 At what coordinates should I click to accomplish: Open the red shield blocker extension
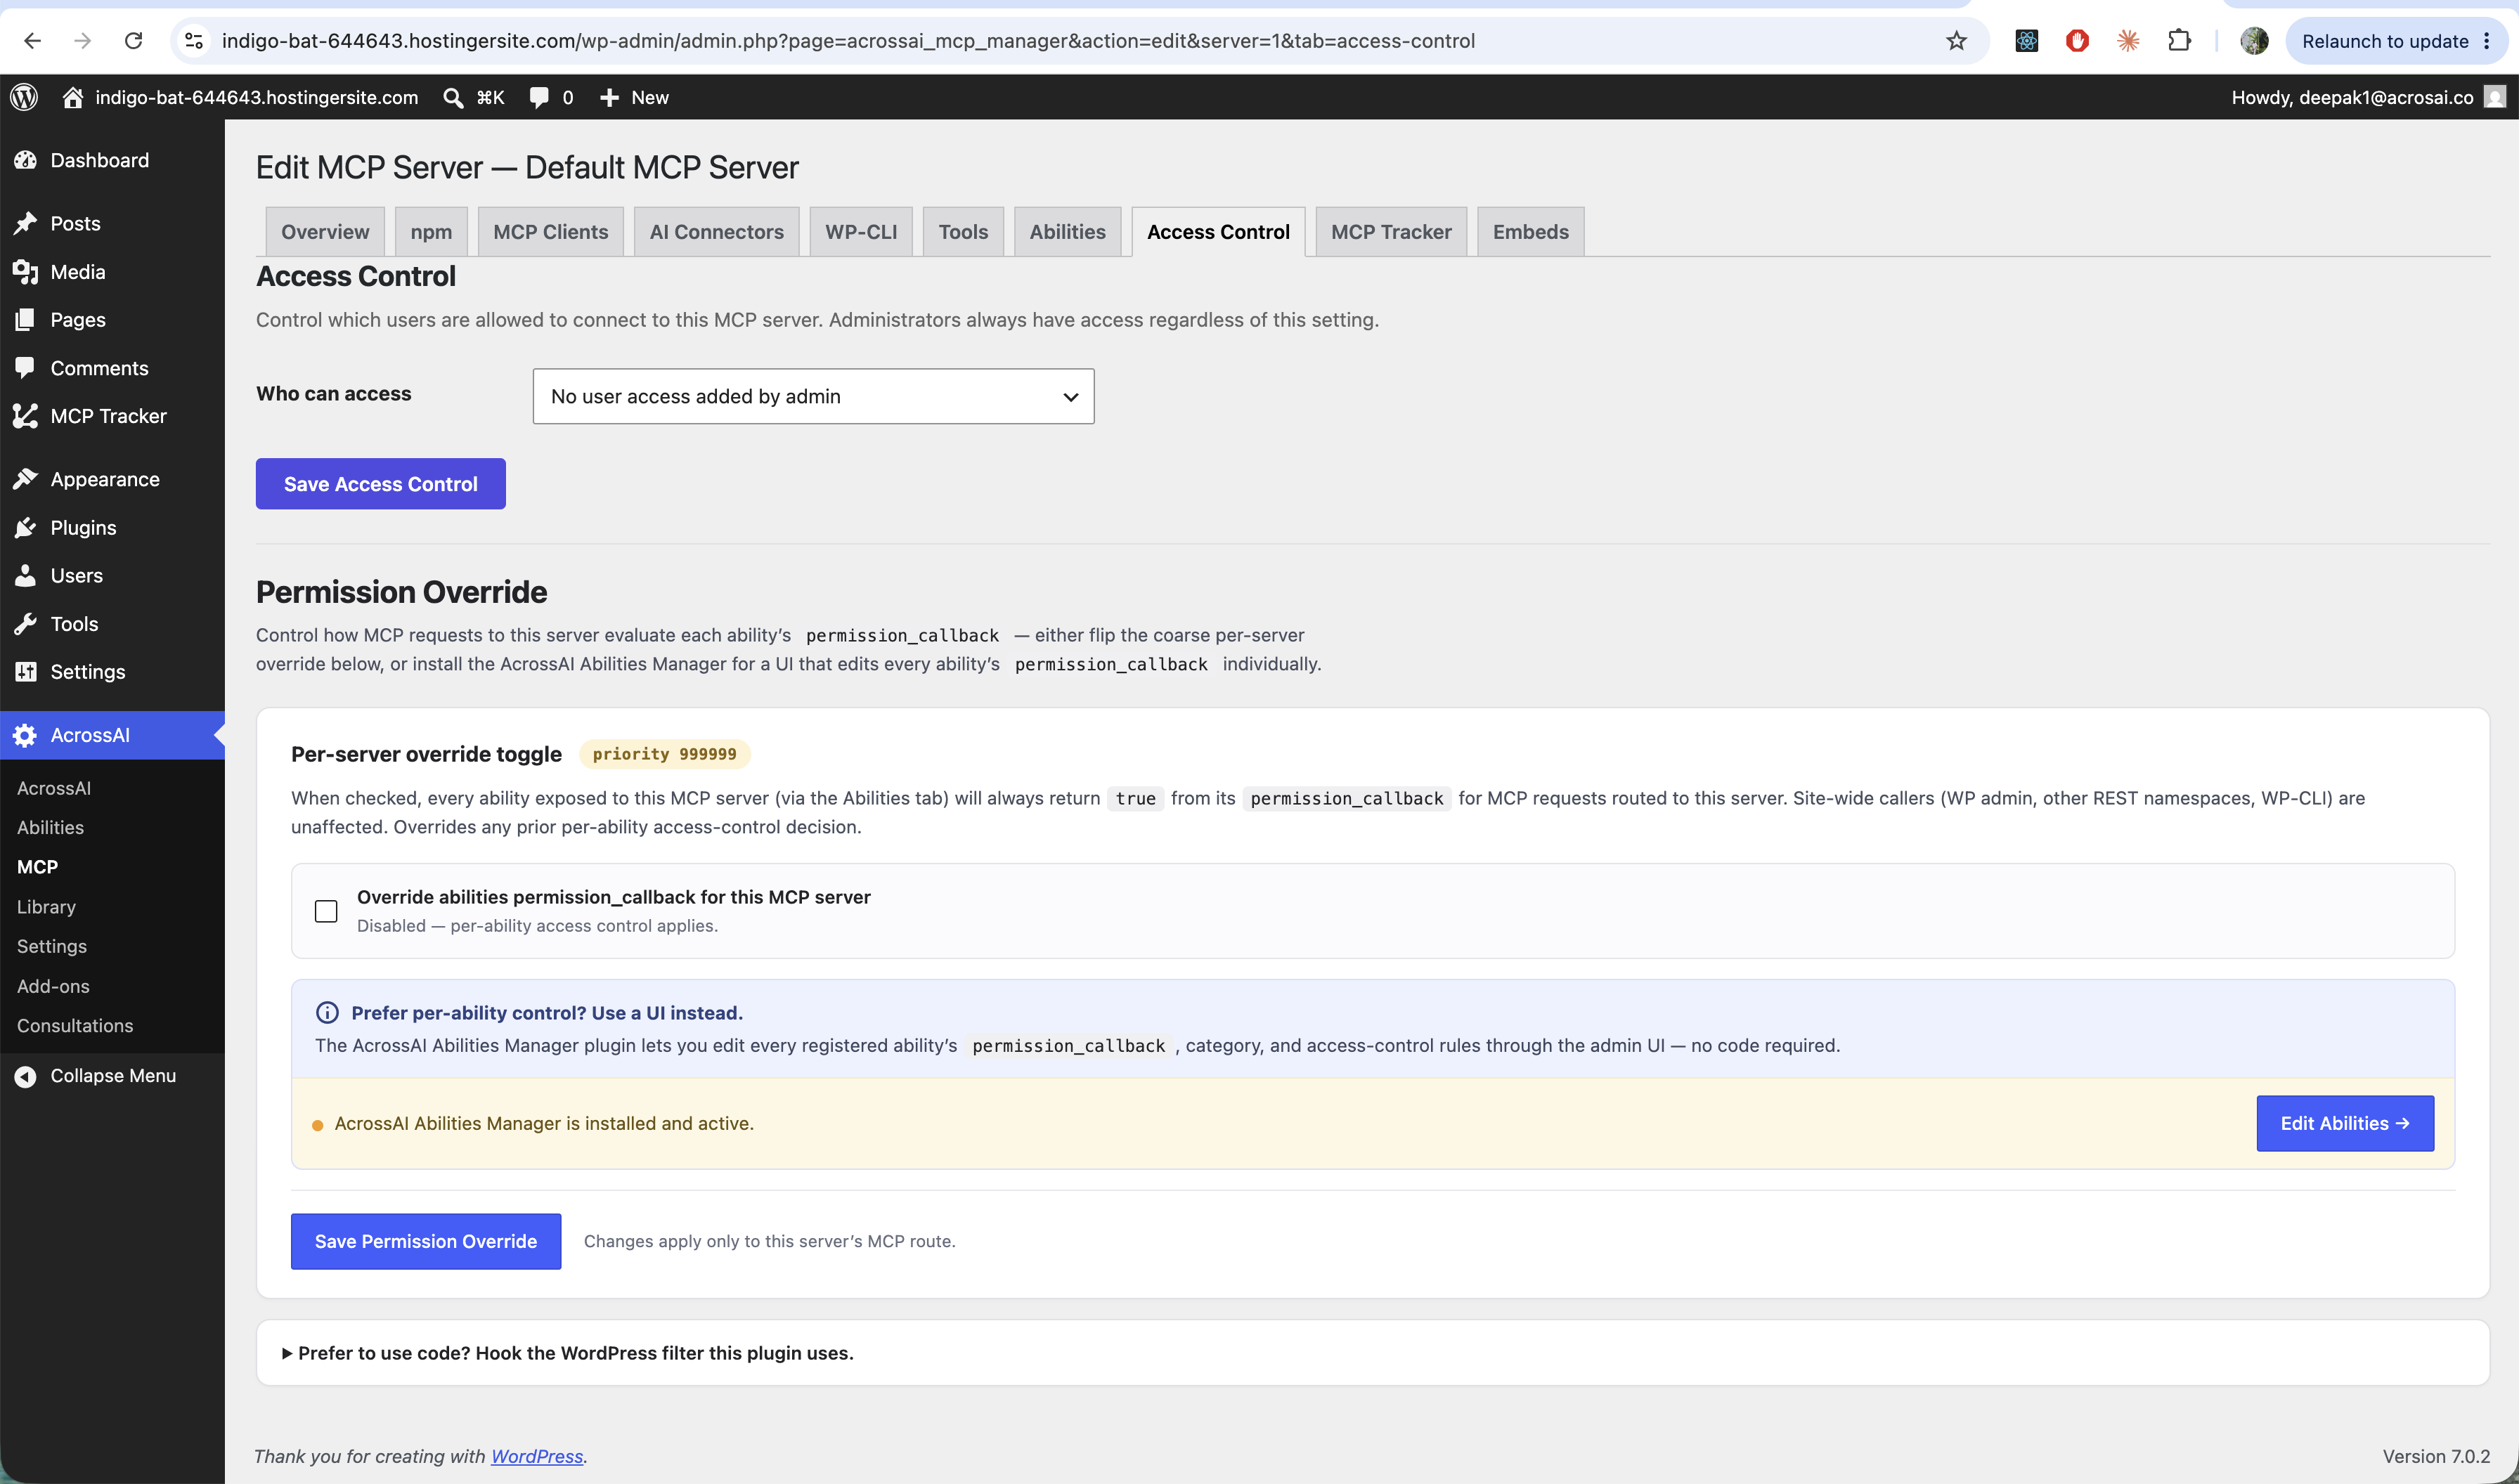[2077, 41]
